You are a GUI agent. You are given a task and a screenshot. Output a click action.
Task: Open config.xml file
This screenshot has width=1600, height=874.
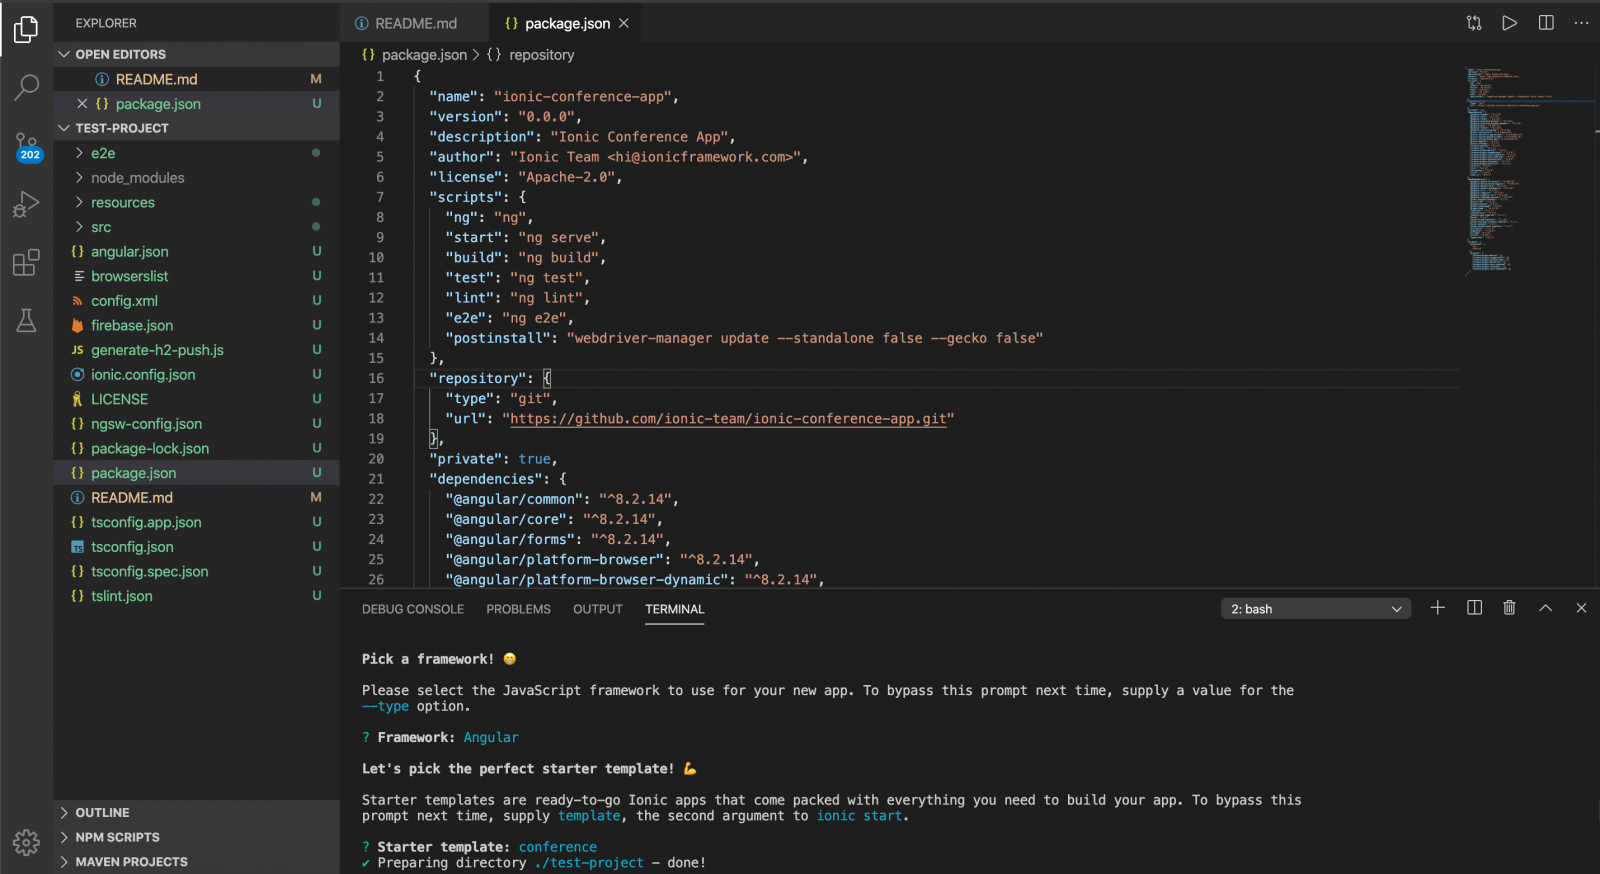tap(196, 301)
